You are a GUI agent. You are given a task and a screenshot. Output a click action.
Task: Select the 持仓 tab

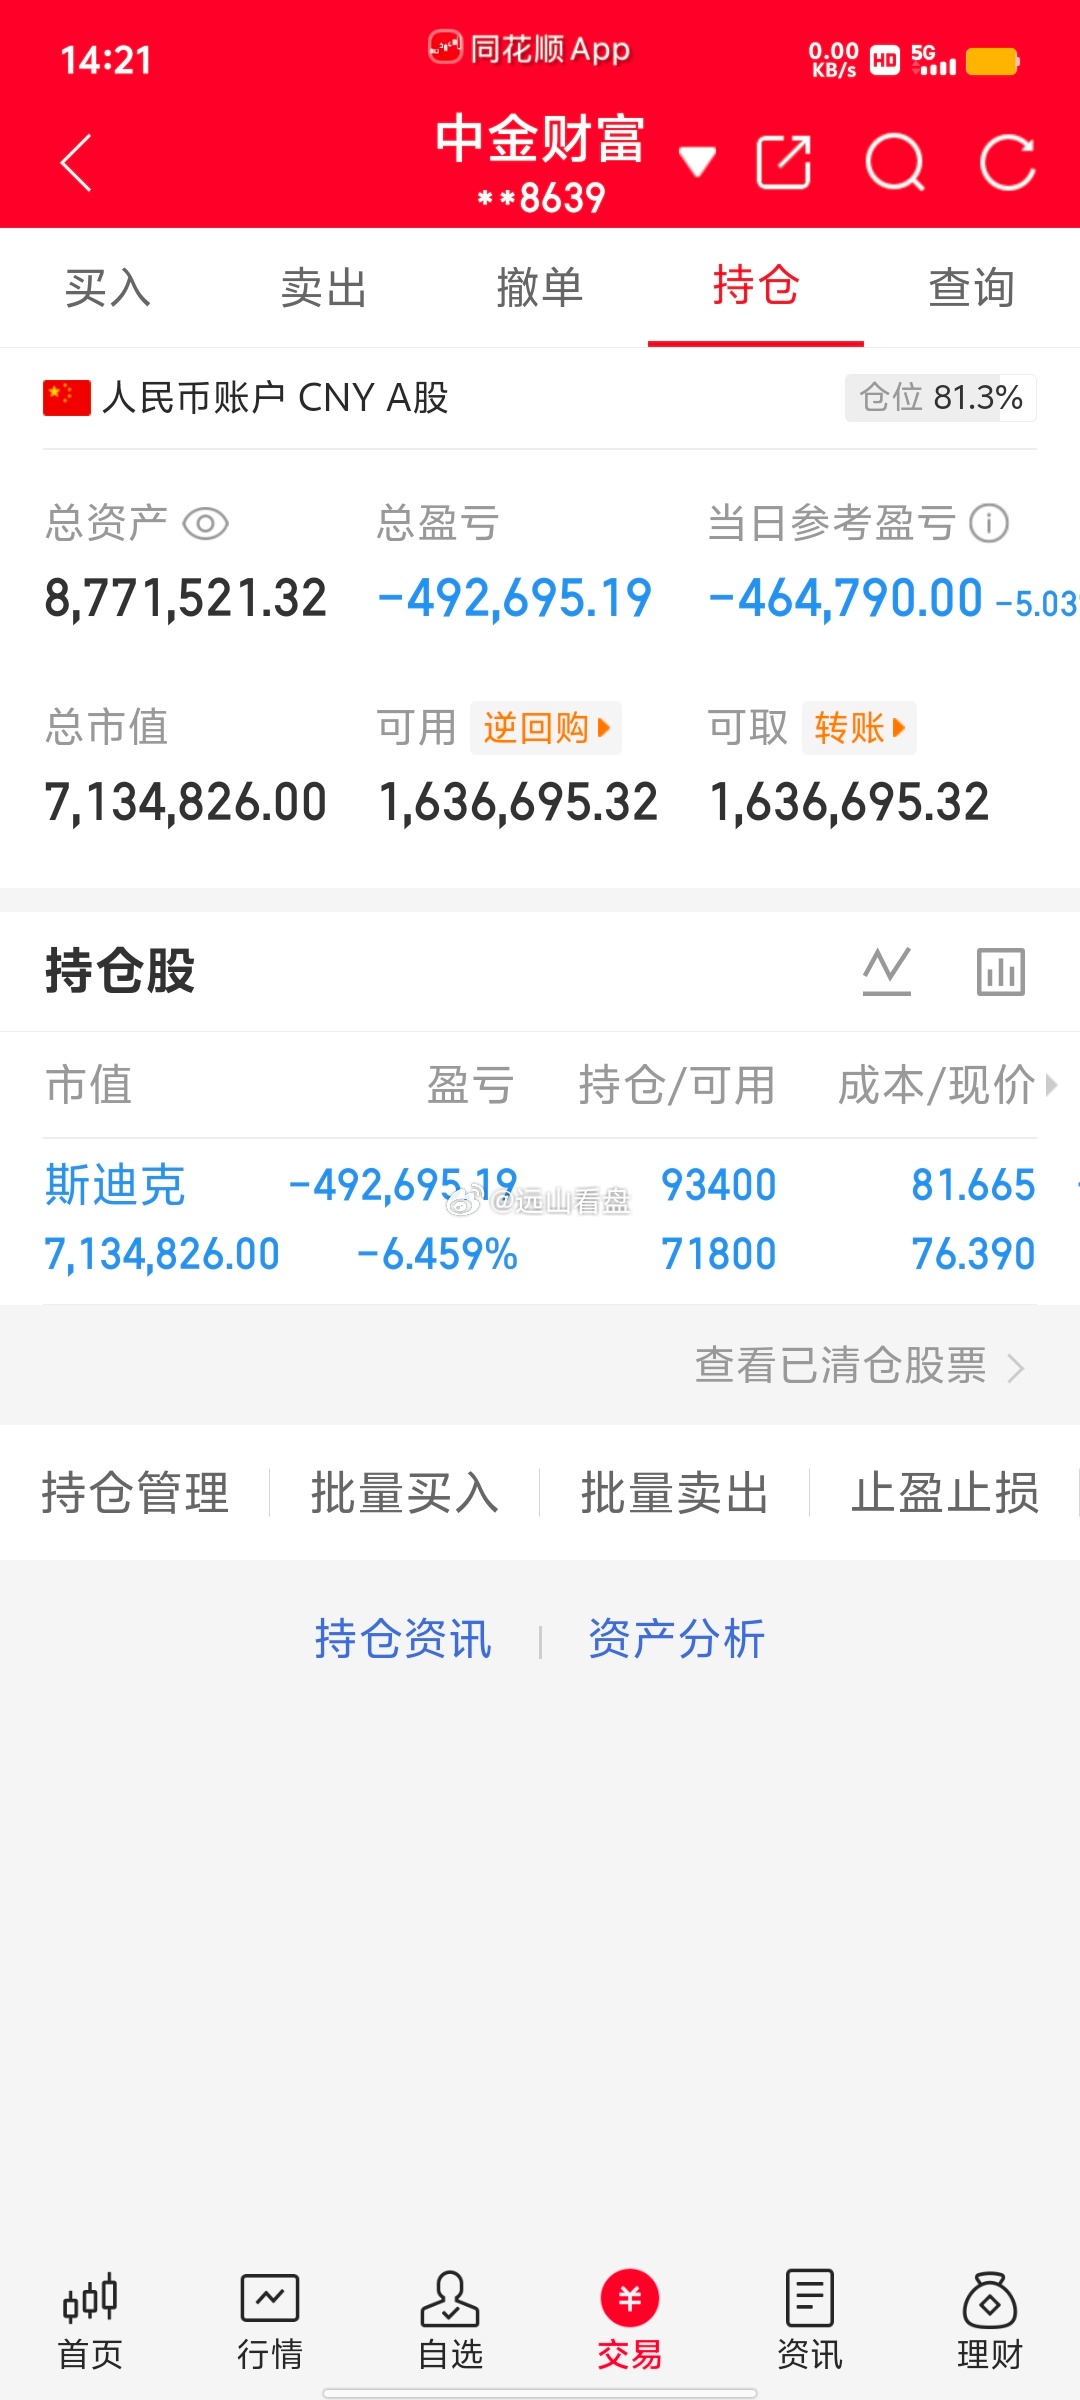coord(756,286)
